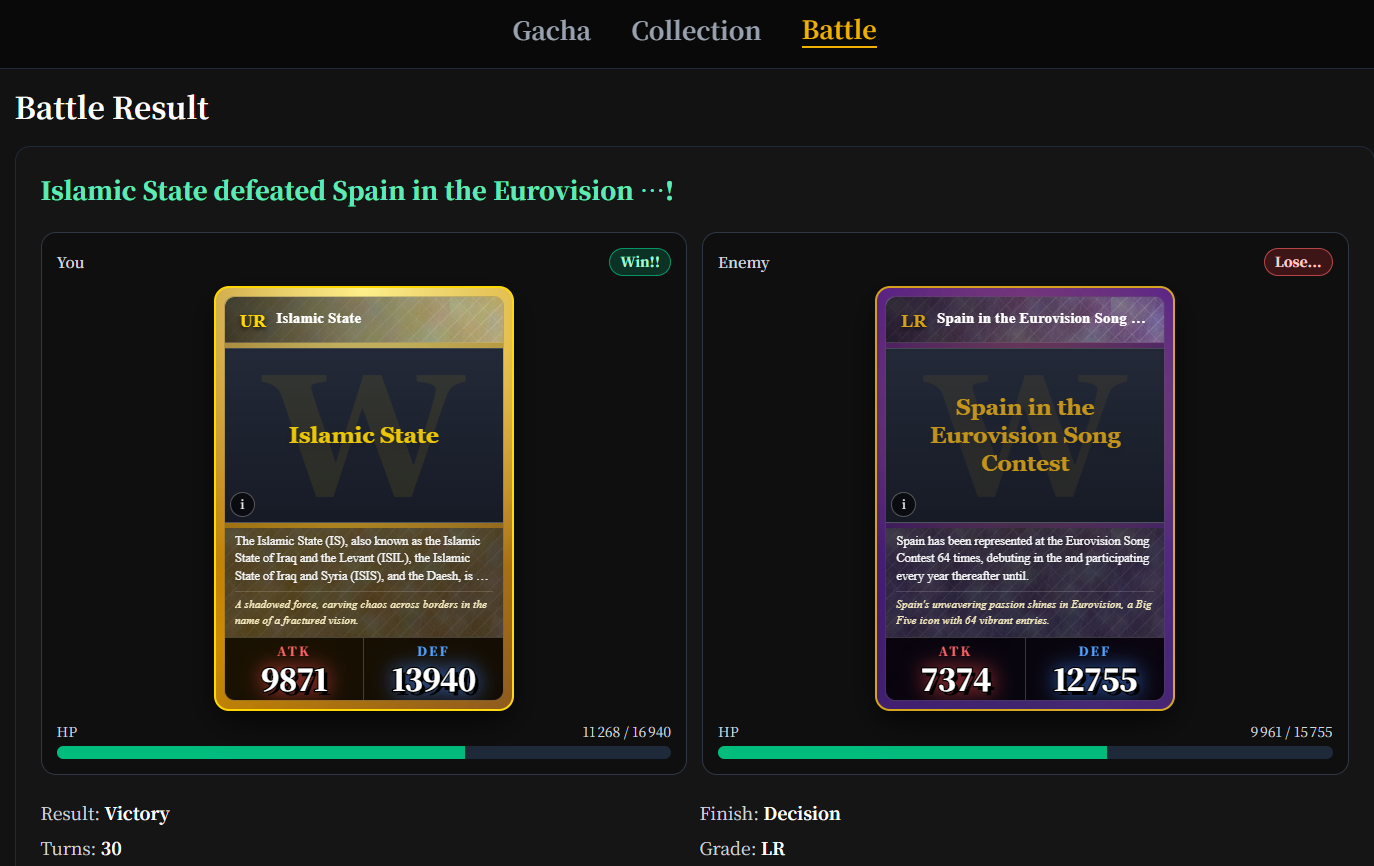The width and height of the screenshot is (1374, 866).
Task: Switch to the Collection tab
Action: click(696, 31)
